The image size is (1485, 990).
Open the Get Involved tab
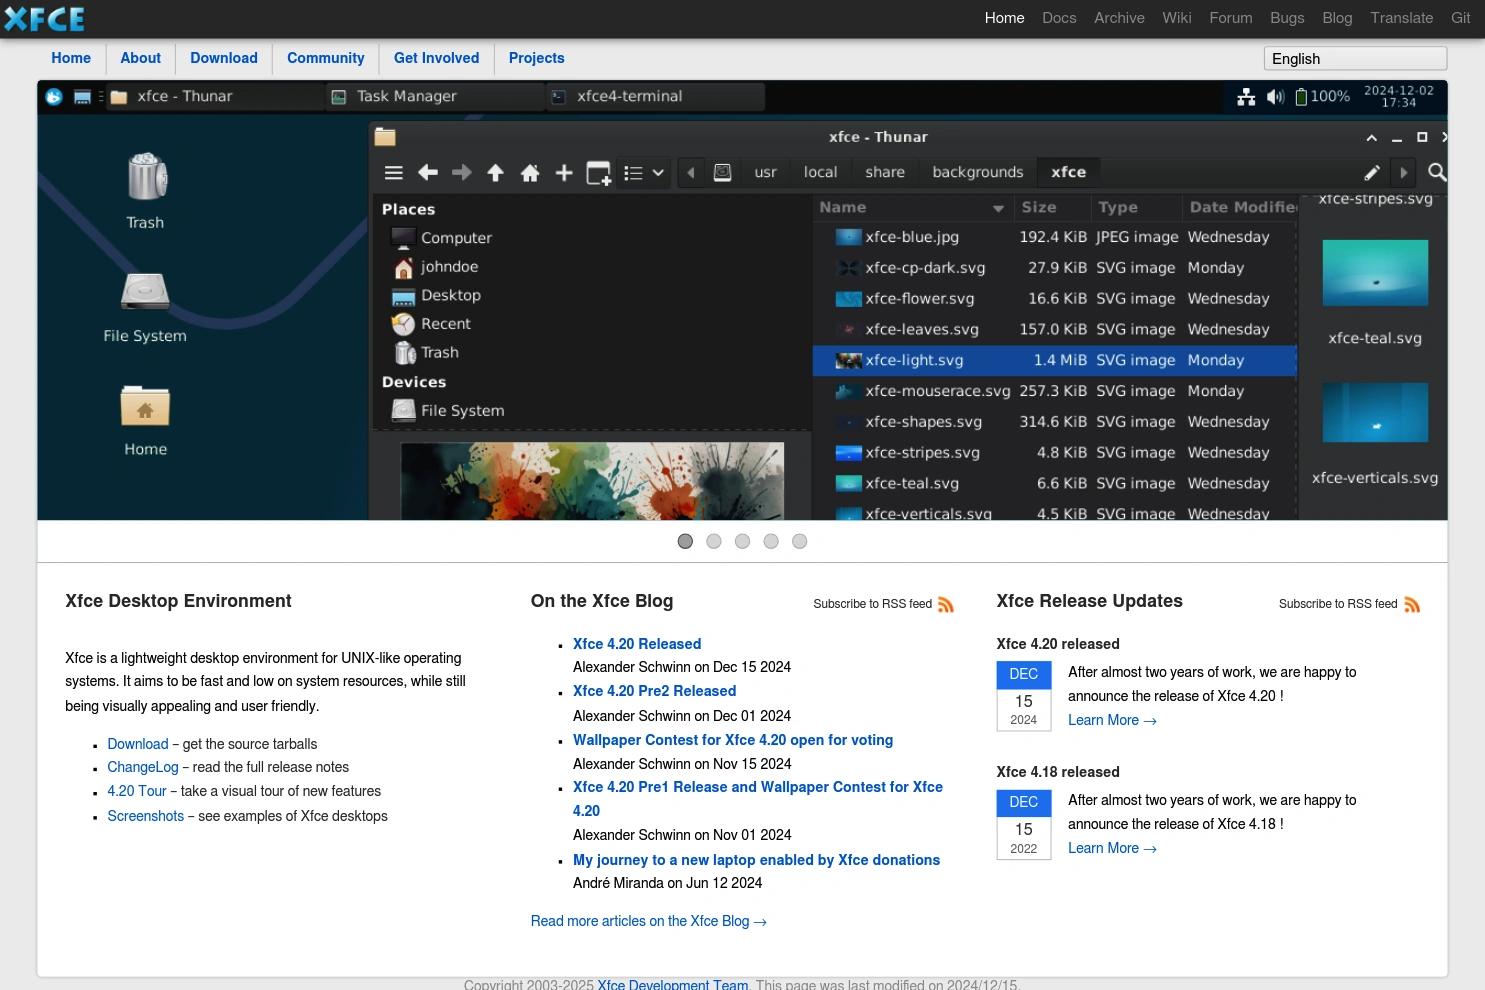(437, 58)
